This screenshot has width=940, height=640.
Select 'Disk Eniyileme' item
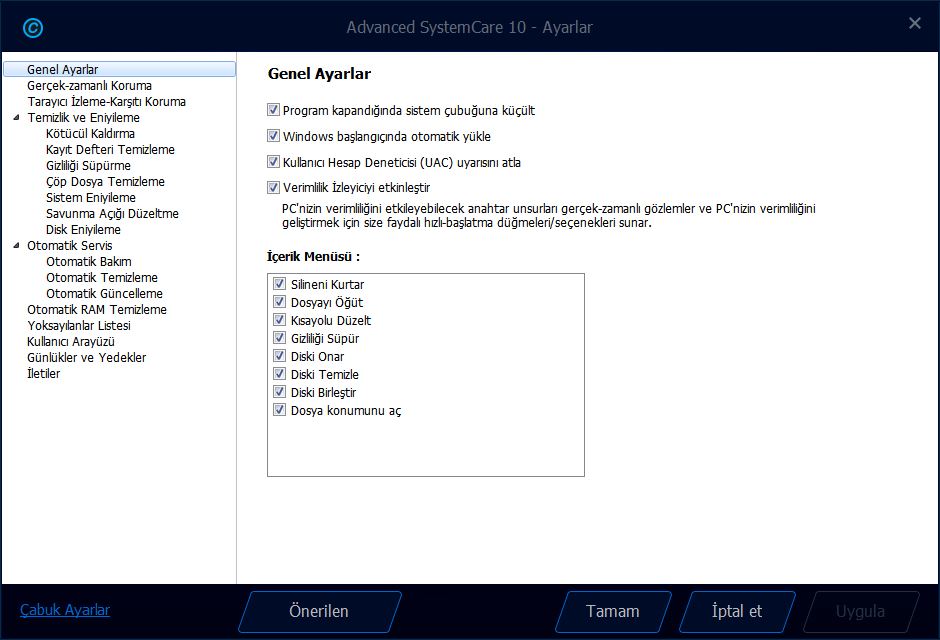tap(83, 230)
